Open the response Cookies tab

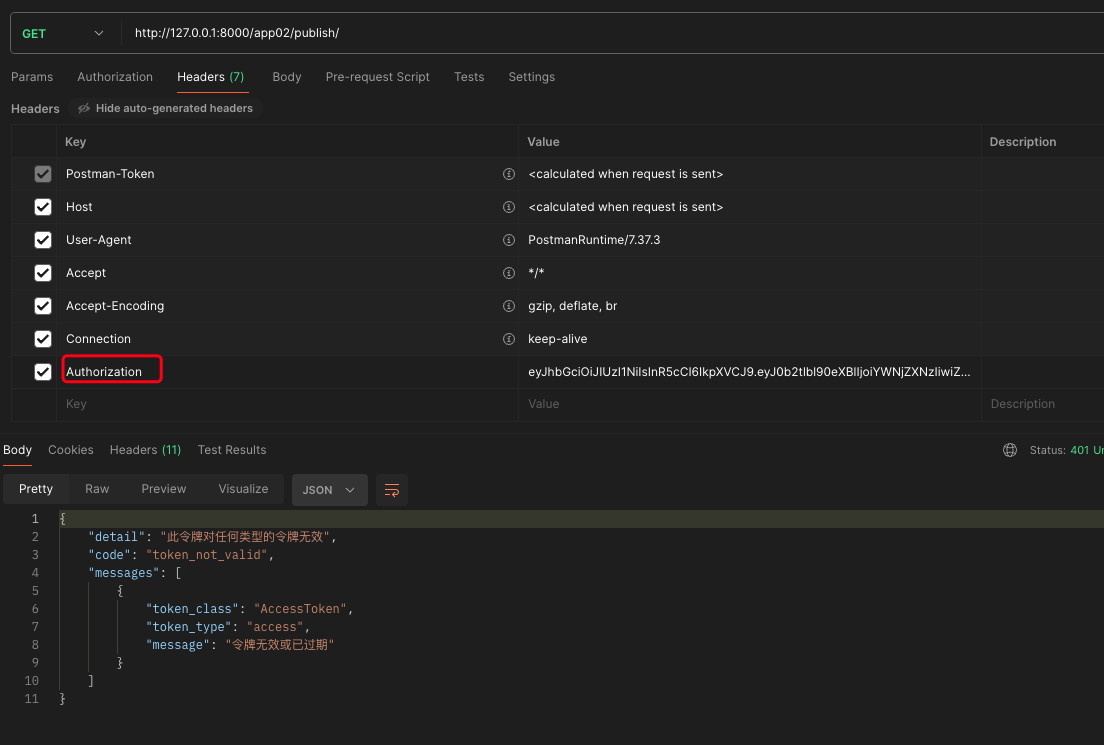tap(70, 450)
